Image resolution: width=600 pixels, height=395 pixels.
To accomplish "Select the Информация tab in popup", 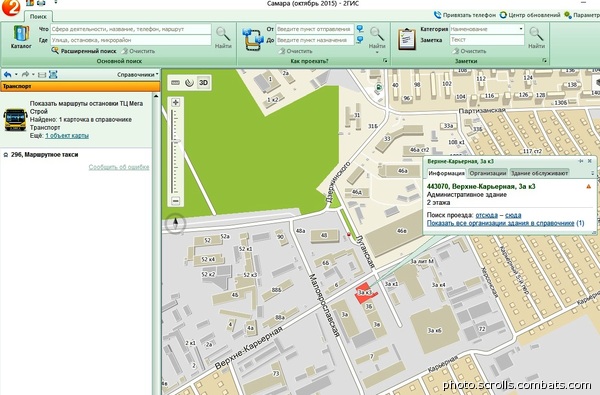I will (446, 173).
